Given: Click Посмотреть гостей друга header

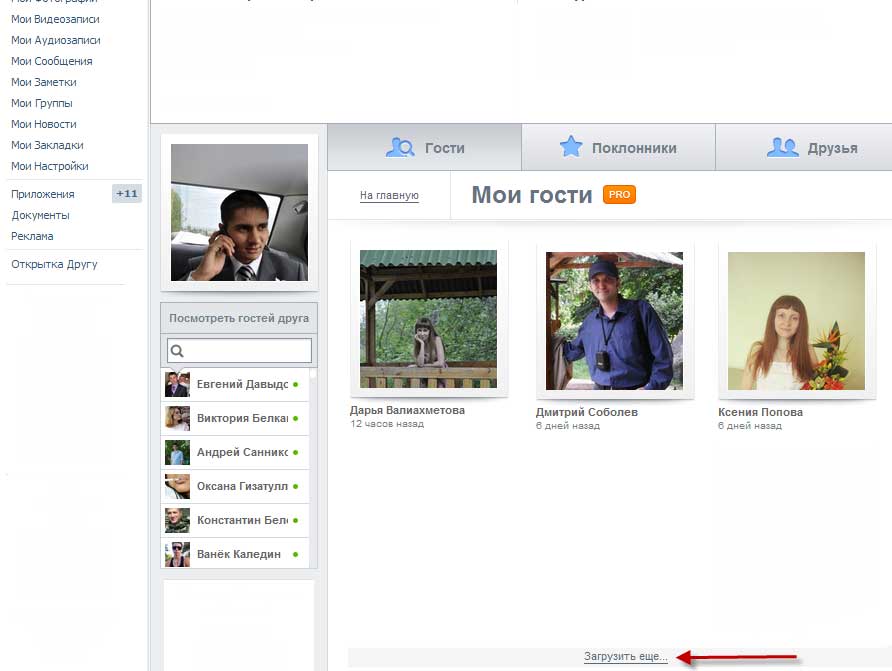Looking at the screenshot, I should (x=239, y=318).
